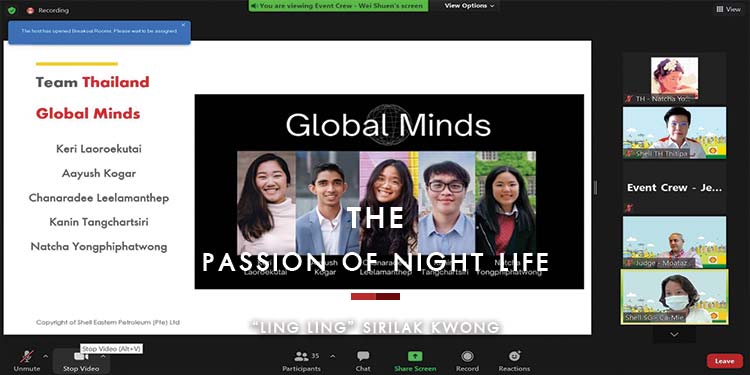Click the screen-sharing banner for Wei Shuen's screen

pyautogui.click(x=338, y=6)
